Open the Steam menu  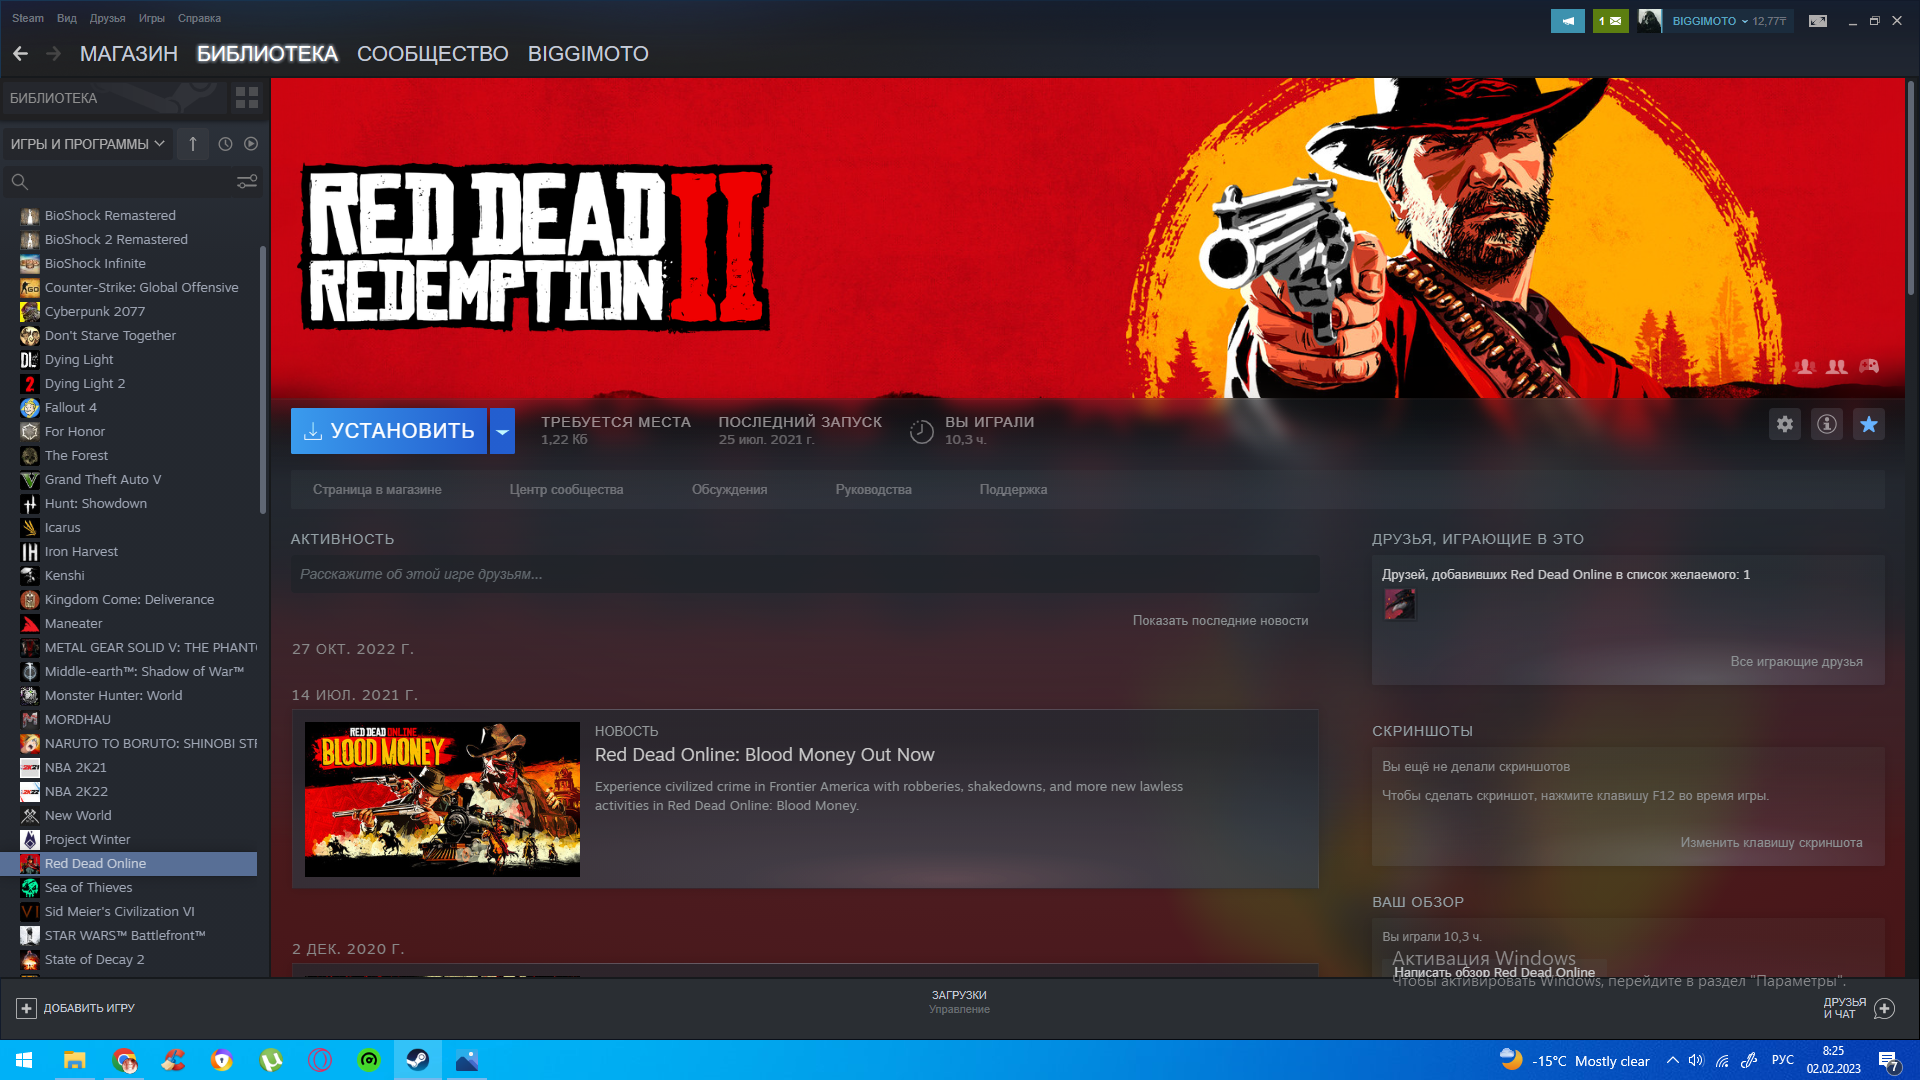pos(28,18)
